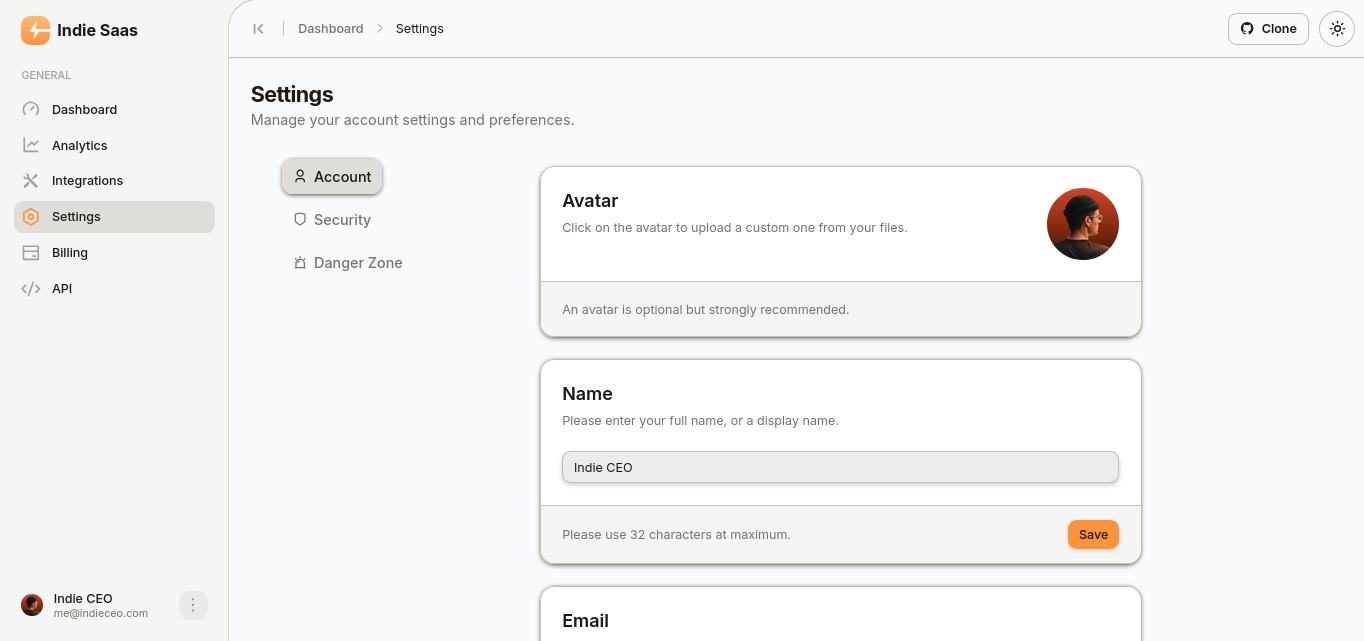
Task: Save the name with the Save button
Action: 1093,535
